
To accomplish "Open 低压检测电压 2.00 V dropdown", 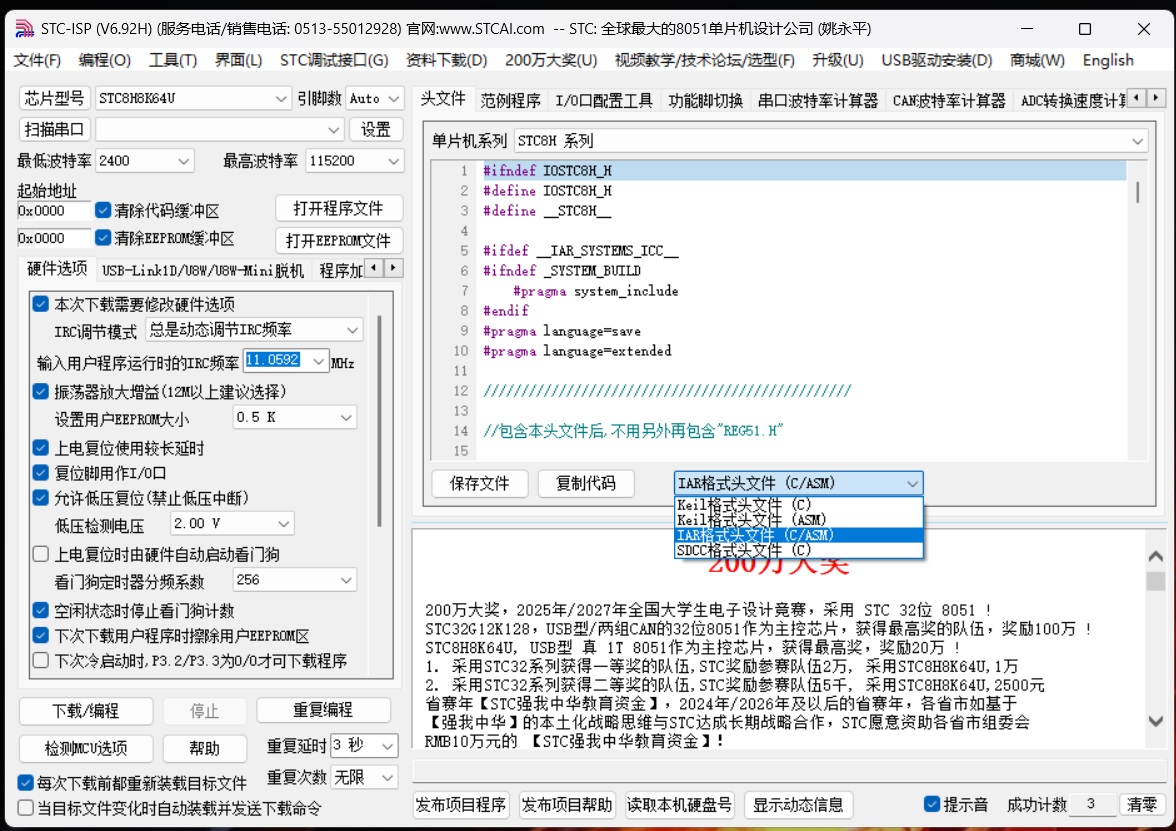I will (x=232, y=524).
